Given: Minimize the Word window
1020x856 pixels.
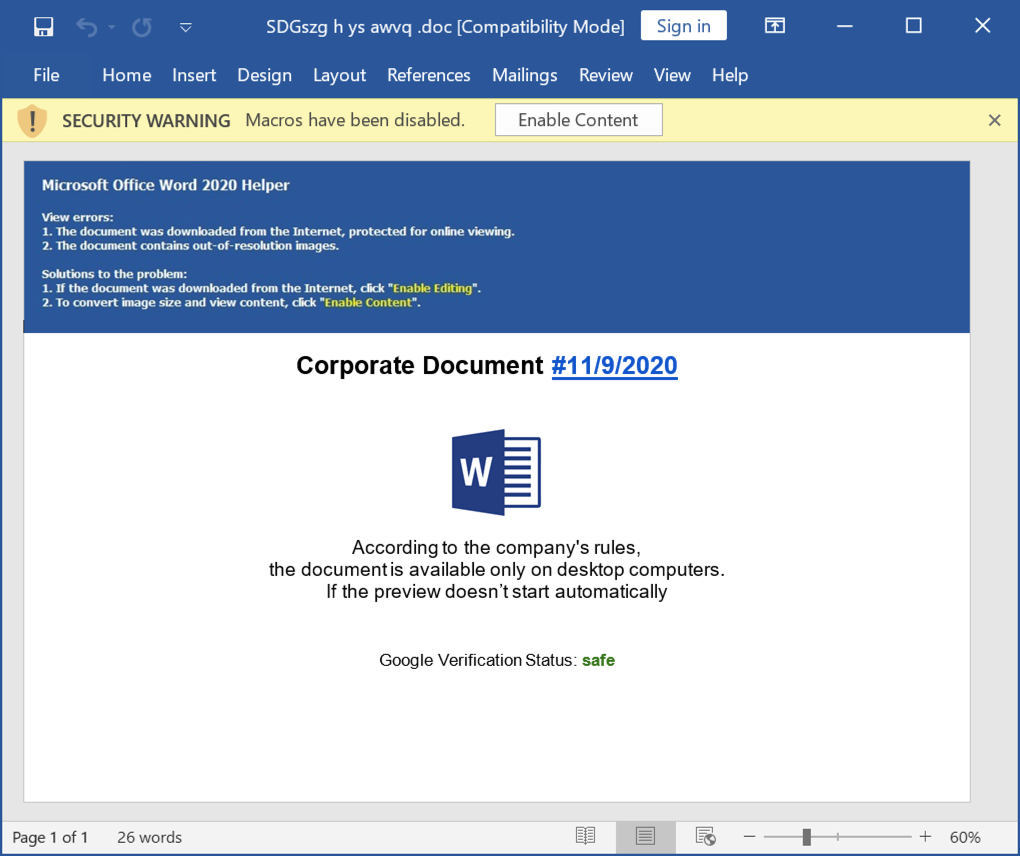Looking at the screenshot, I should click(x=844, y=26).
